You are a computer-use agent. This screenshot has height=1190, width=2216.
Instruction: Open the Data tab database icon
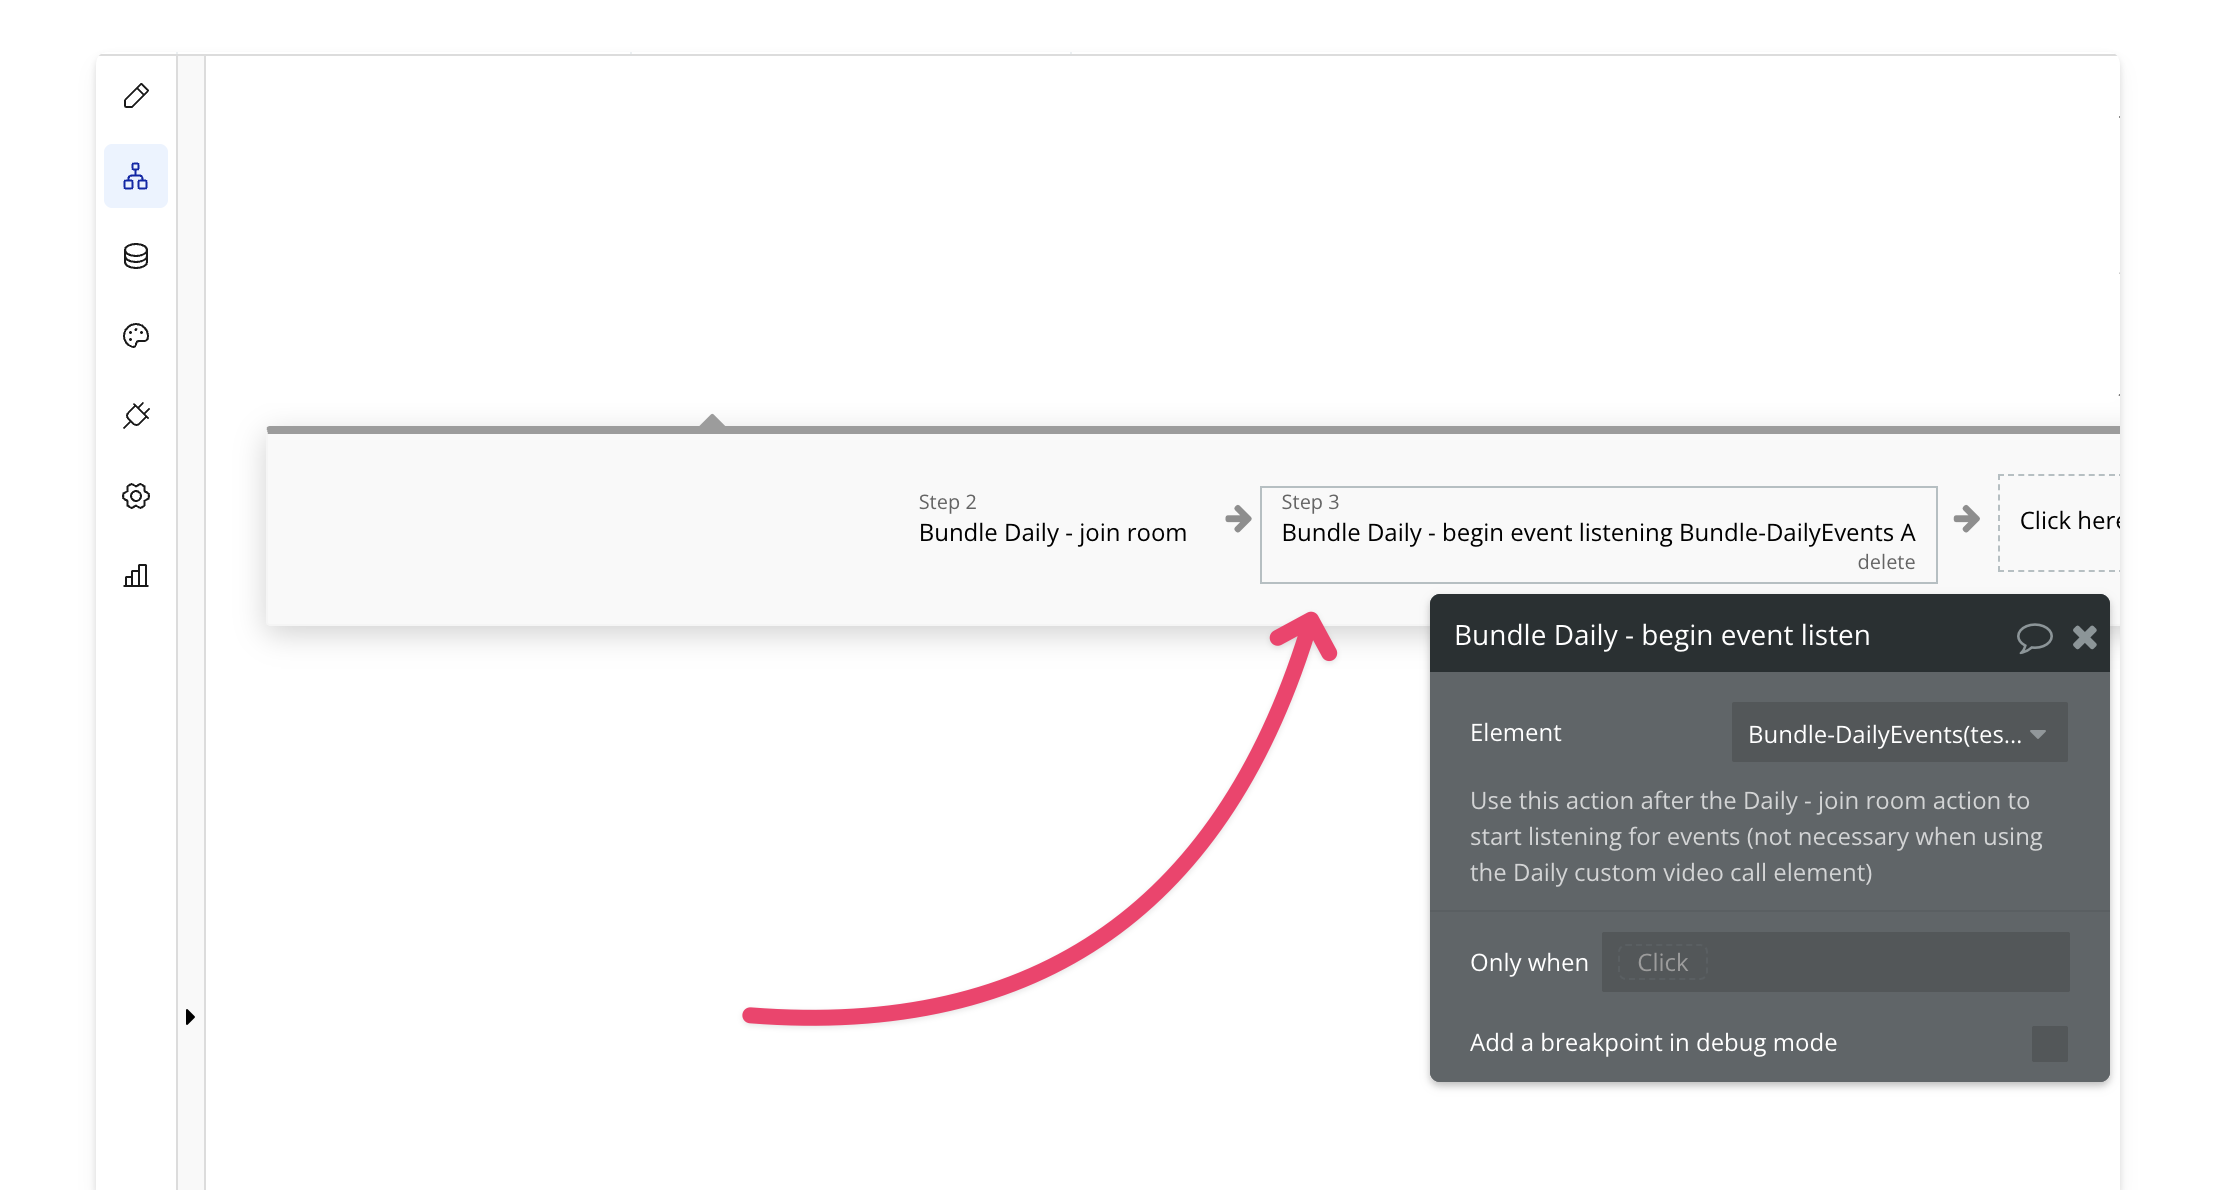[136, 256]
